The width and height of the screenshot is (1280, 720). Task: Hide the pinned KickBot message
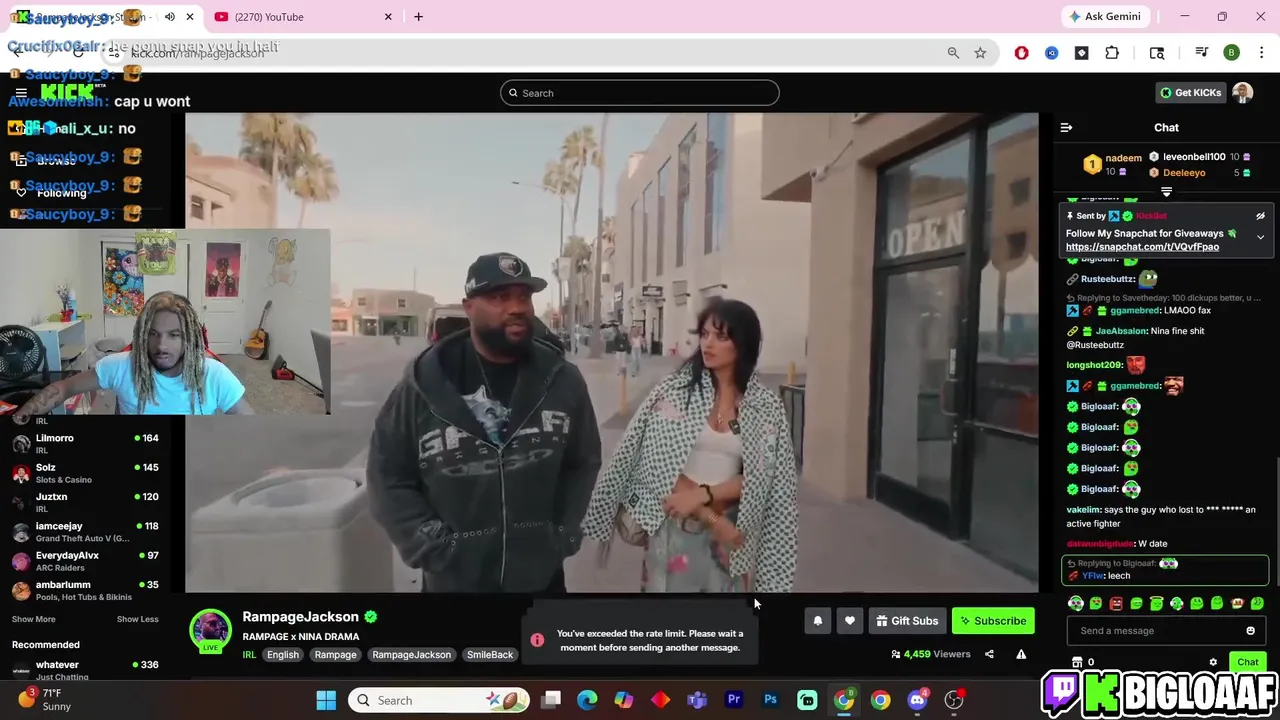[1260, 216]
